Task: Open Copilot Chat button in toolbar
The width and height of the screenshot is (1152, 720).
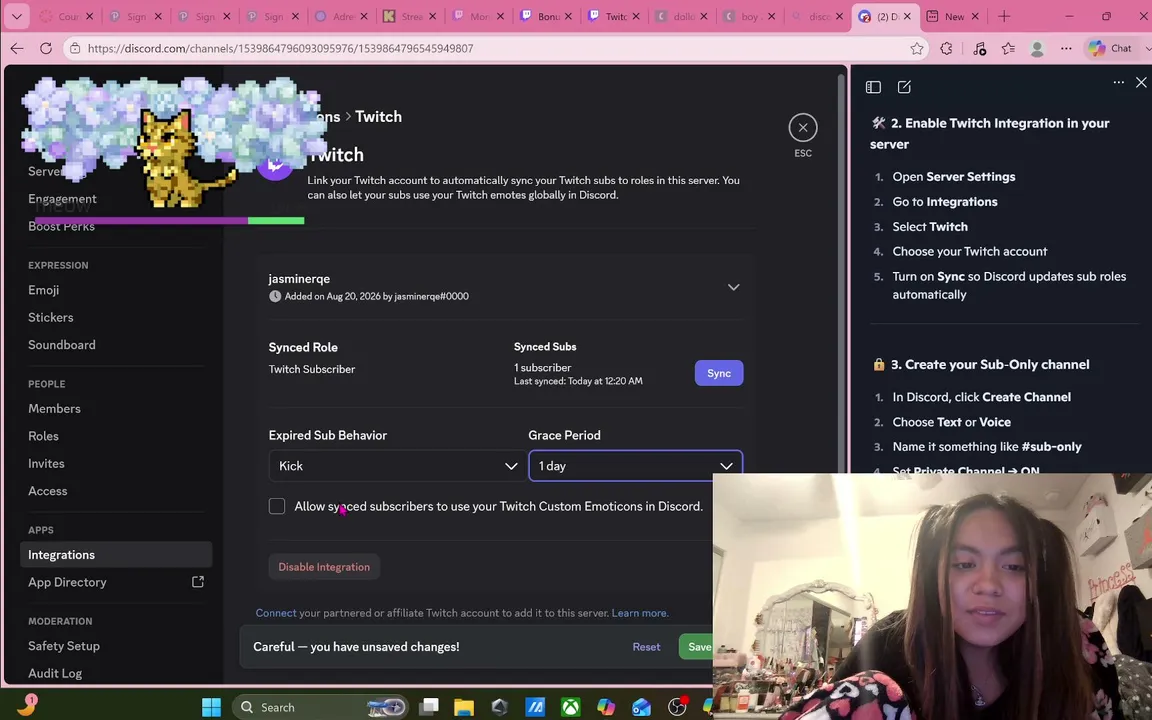Action: coord(1111,48)
